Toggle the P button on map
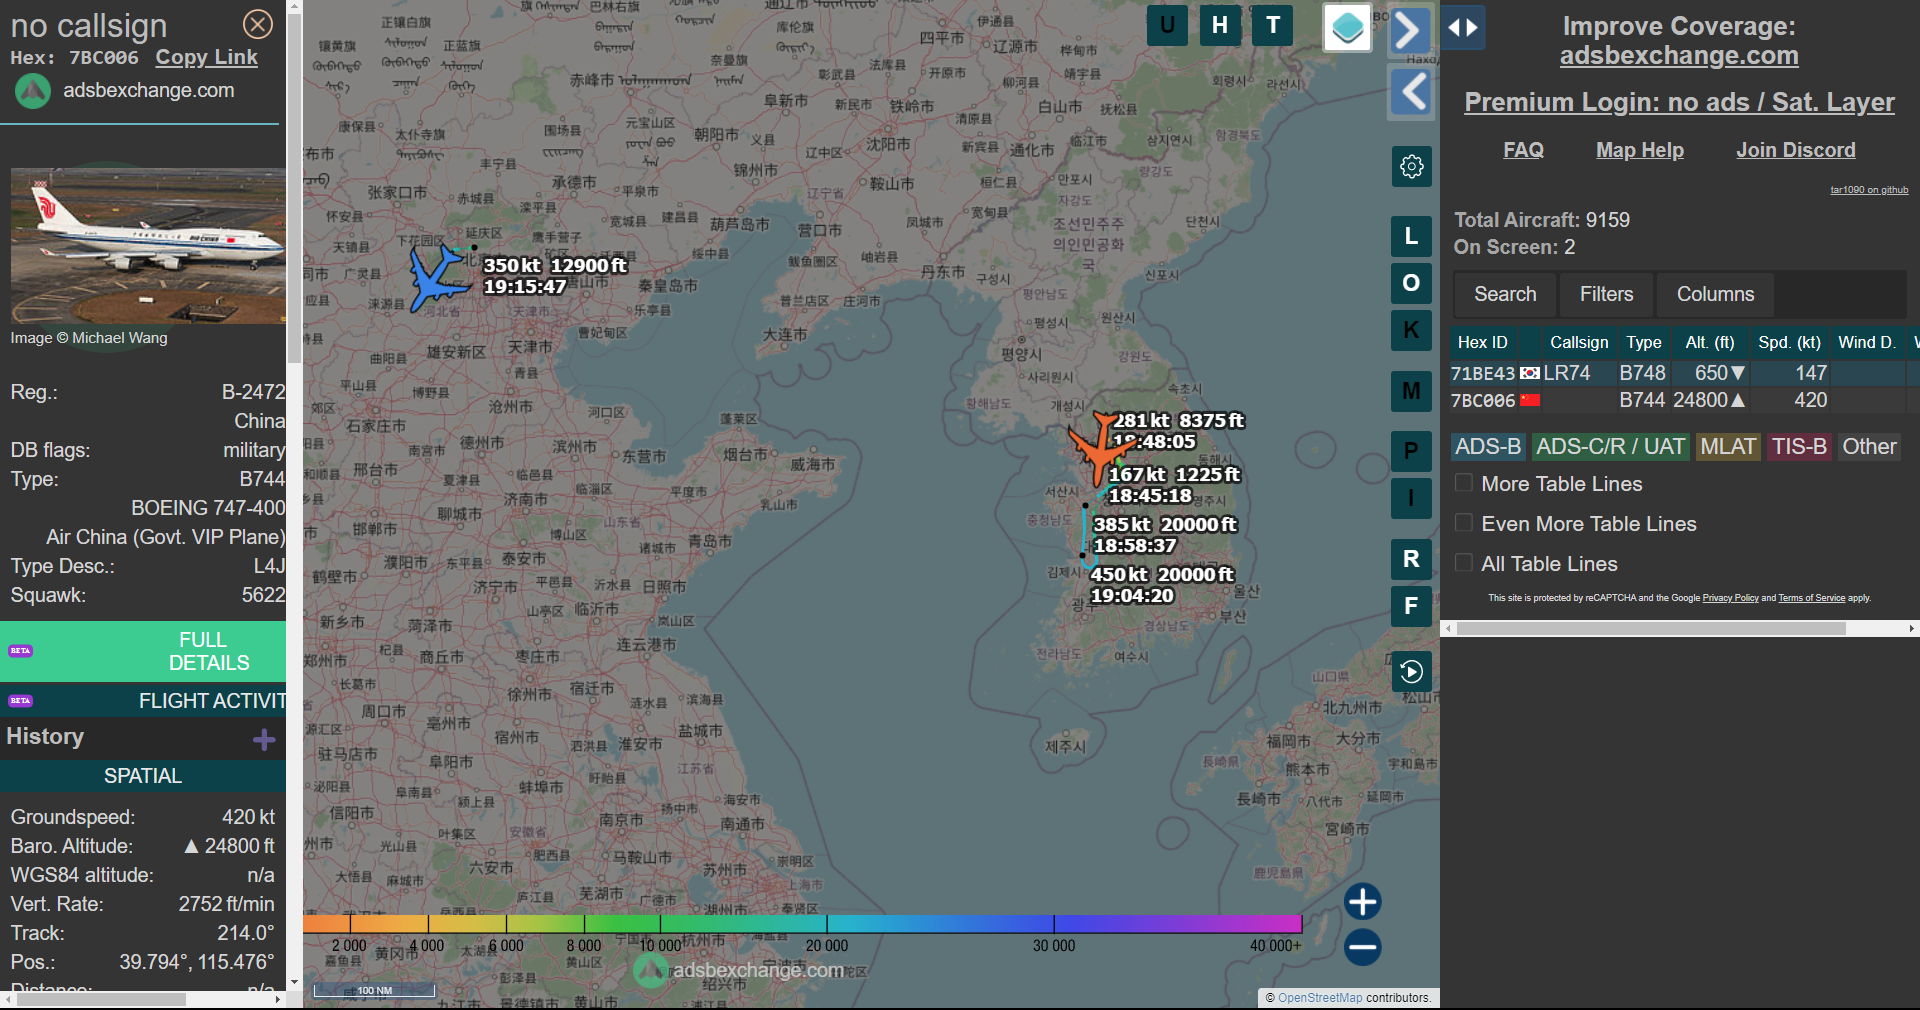 click(x=1411, y=451)
